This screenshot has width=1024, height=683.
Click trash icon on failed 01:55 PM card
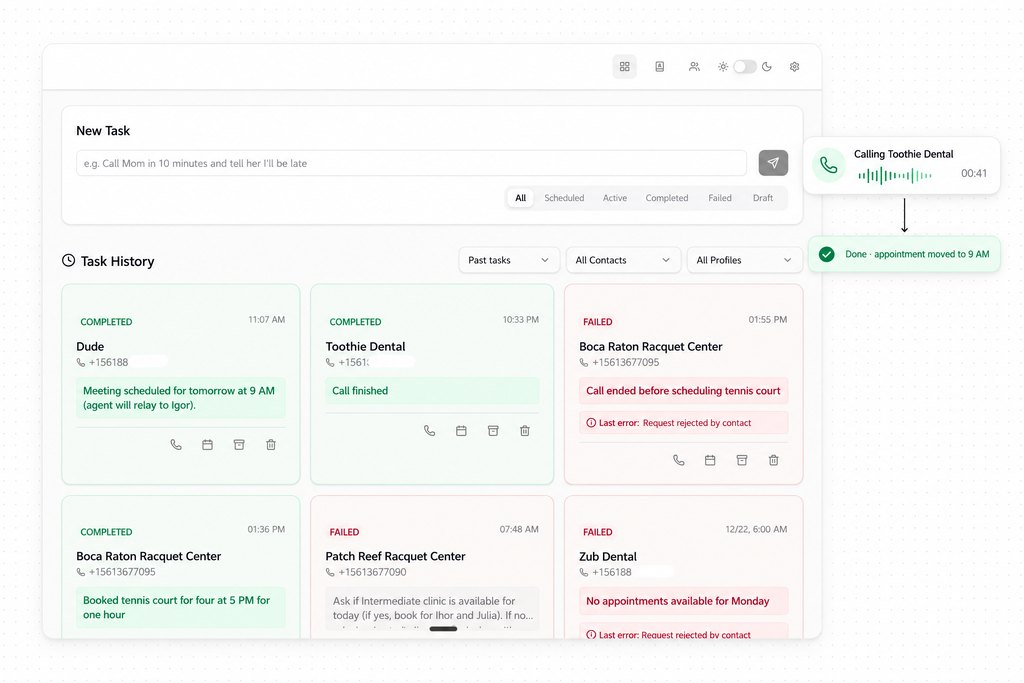(773, 460)
